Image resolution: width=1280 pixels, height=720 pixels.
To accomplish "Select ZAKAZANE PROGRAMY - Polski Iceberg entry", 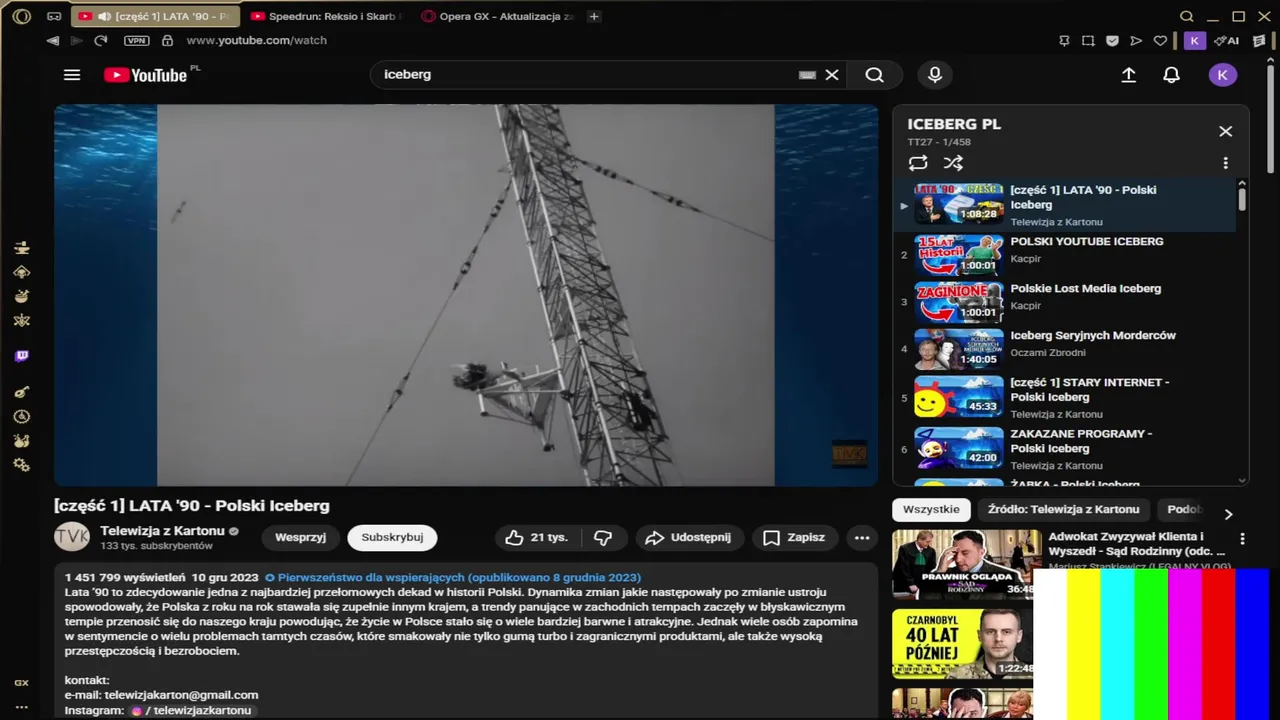I will point(1065,449).
